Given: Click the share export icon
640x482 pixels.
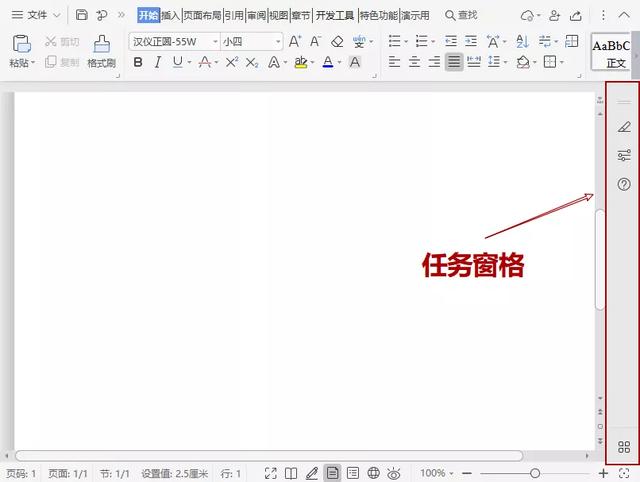Looking at the screenshot, I should tap(576, 16).
